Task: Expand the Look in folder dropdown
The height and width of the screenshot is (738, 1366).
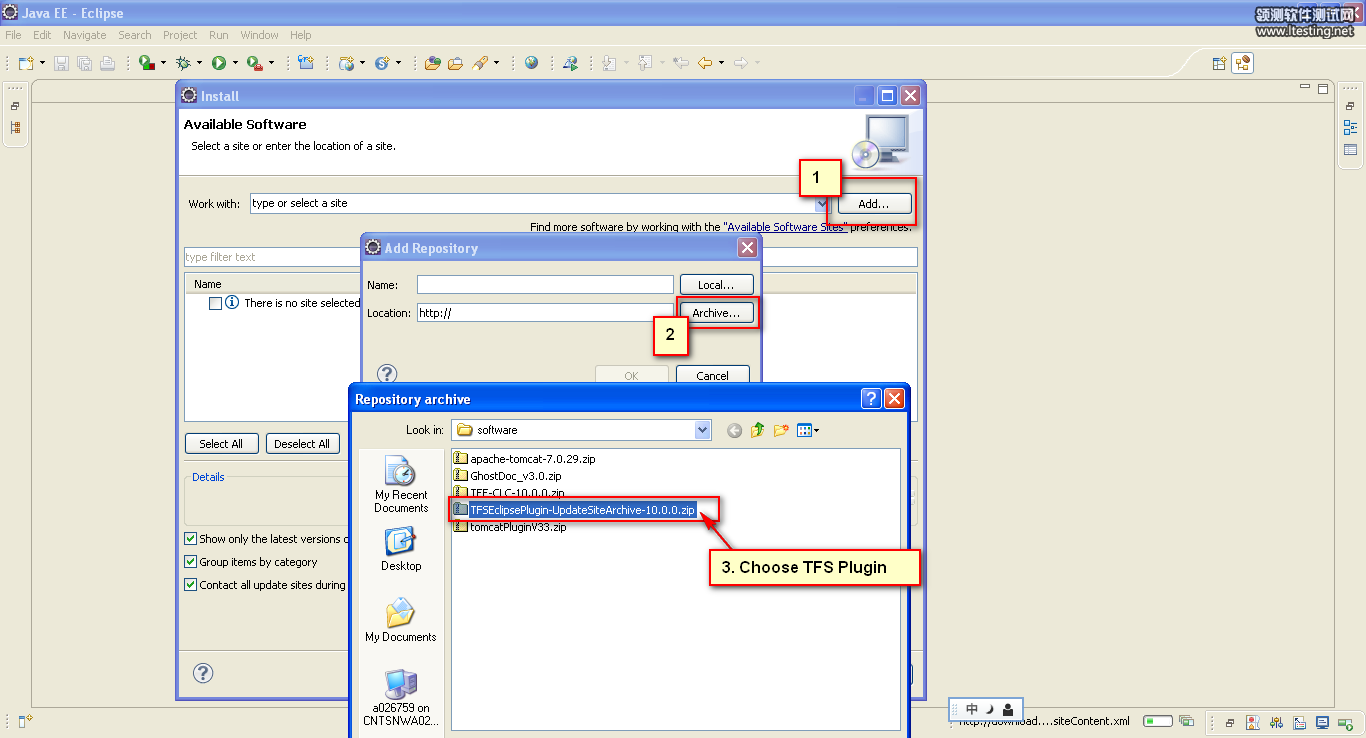Action: pyautogui.click(x=702, y=430)
